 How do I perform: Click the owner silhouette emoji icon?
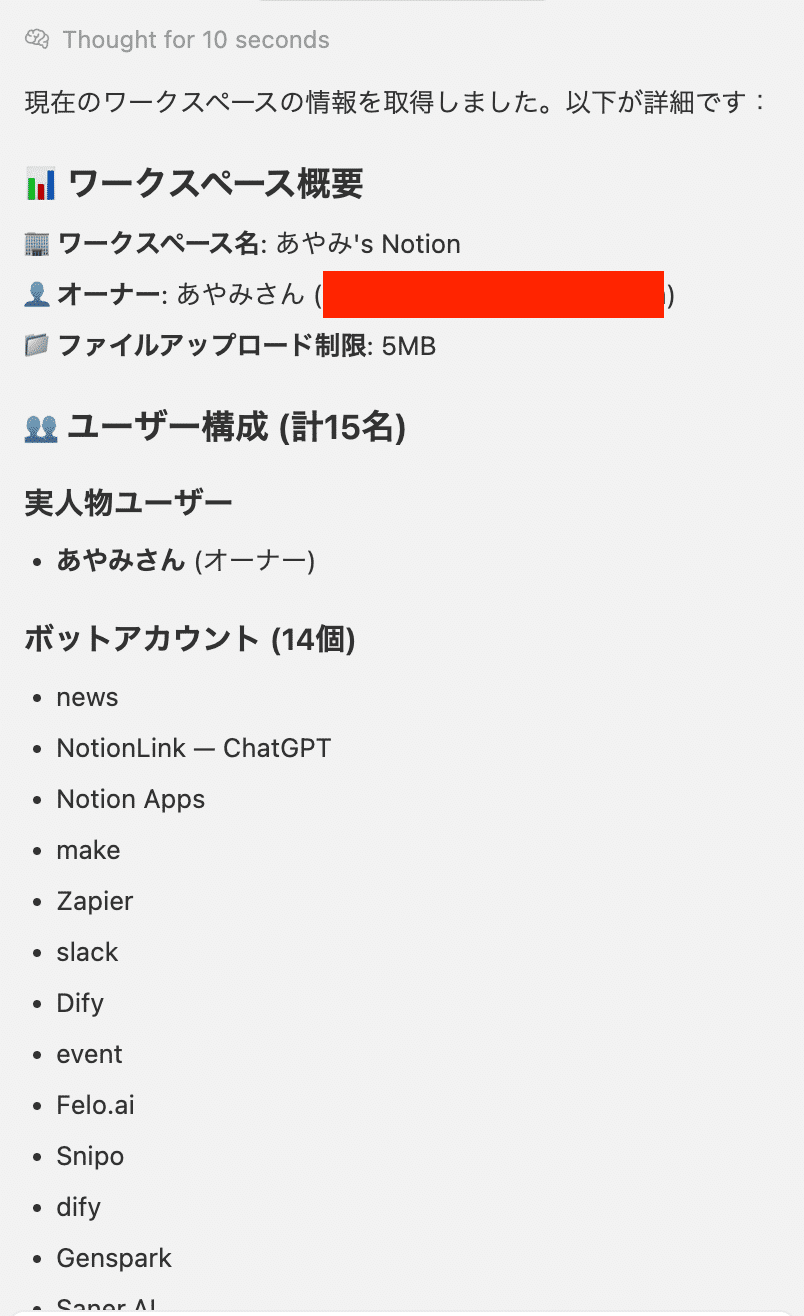36,295
